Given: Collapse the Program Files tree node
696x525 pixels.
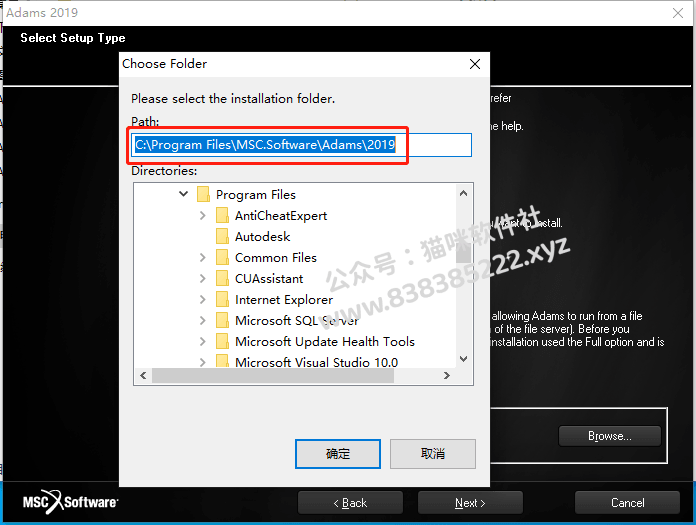Looking at the screenshot, I should [183, 194].
